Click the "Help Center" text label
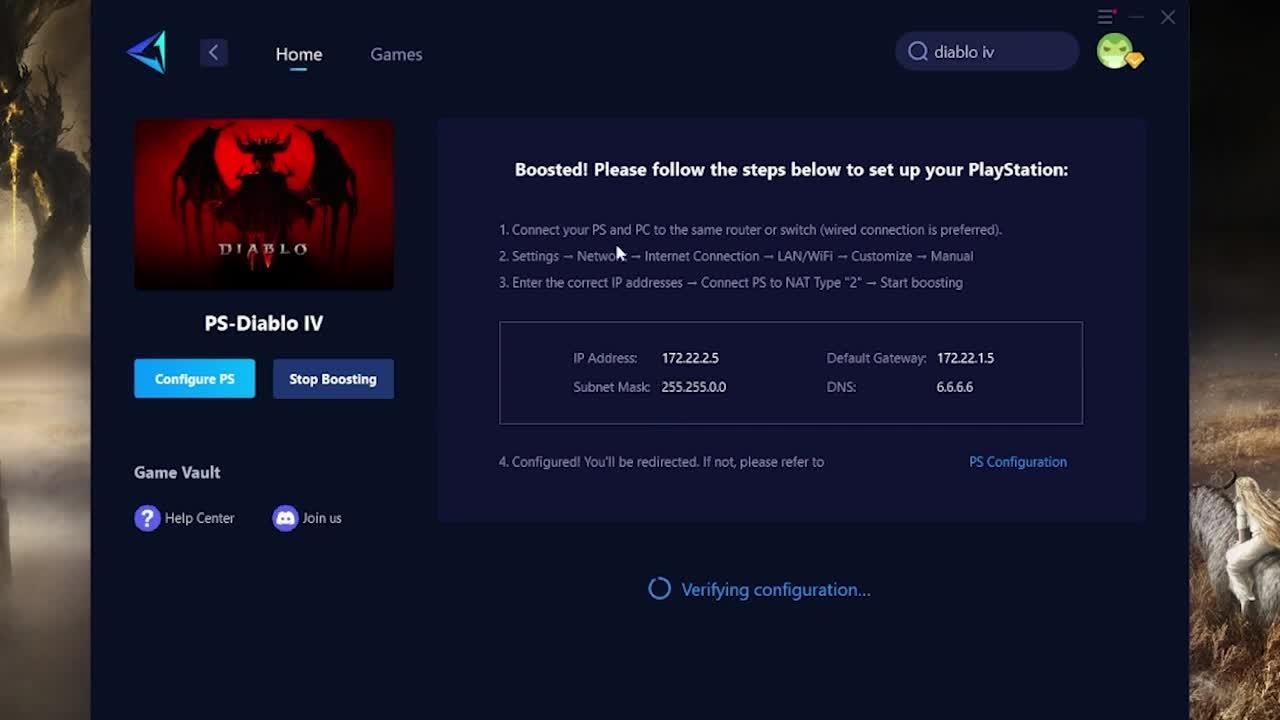The height and width of the screenshot is (720, 1280). coord(199,518)
